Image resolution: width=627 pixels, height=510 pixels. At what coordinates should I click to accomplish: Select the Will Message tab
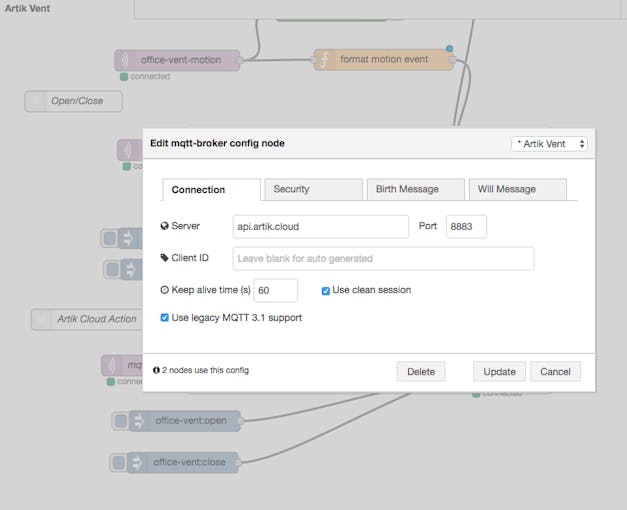(517, 189)
